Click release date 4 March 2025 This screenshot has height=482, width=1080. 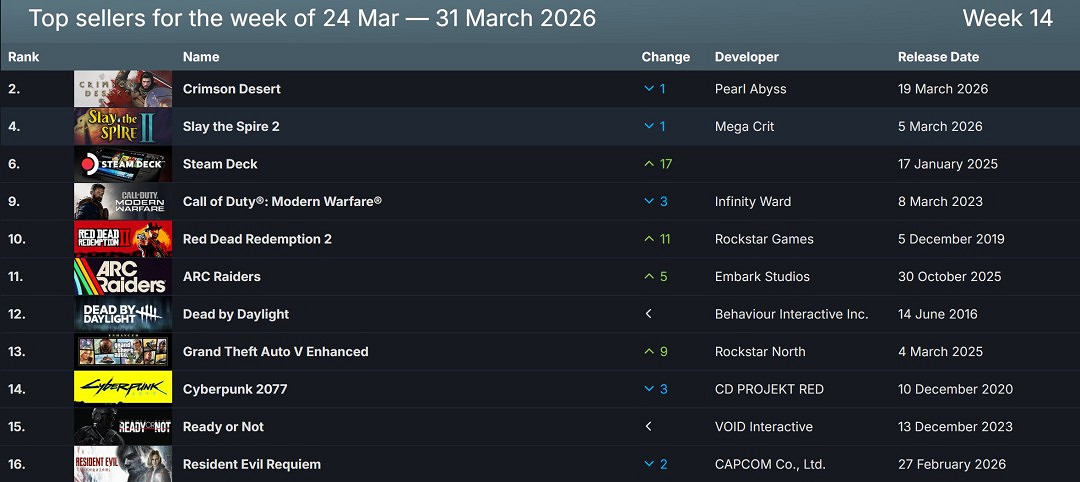(x=940, y=351)
